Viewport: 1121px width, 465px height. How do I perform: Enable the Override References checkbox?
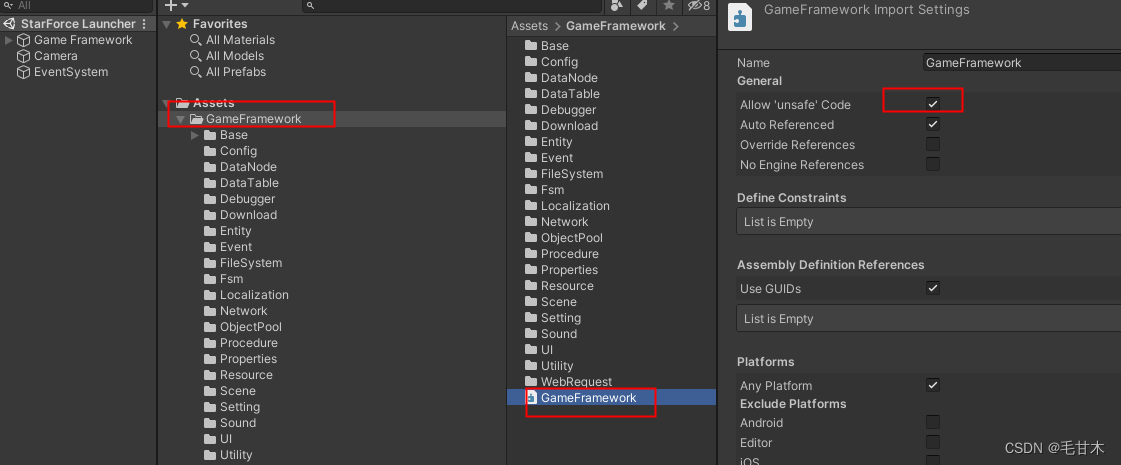[932, 144]
